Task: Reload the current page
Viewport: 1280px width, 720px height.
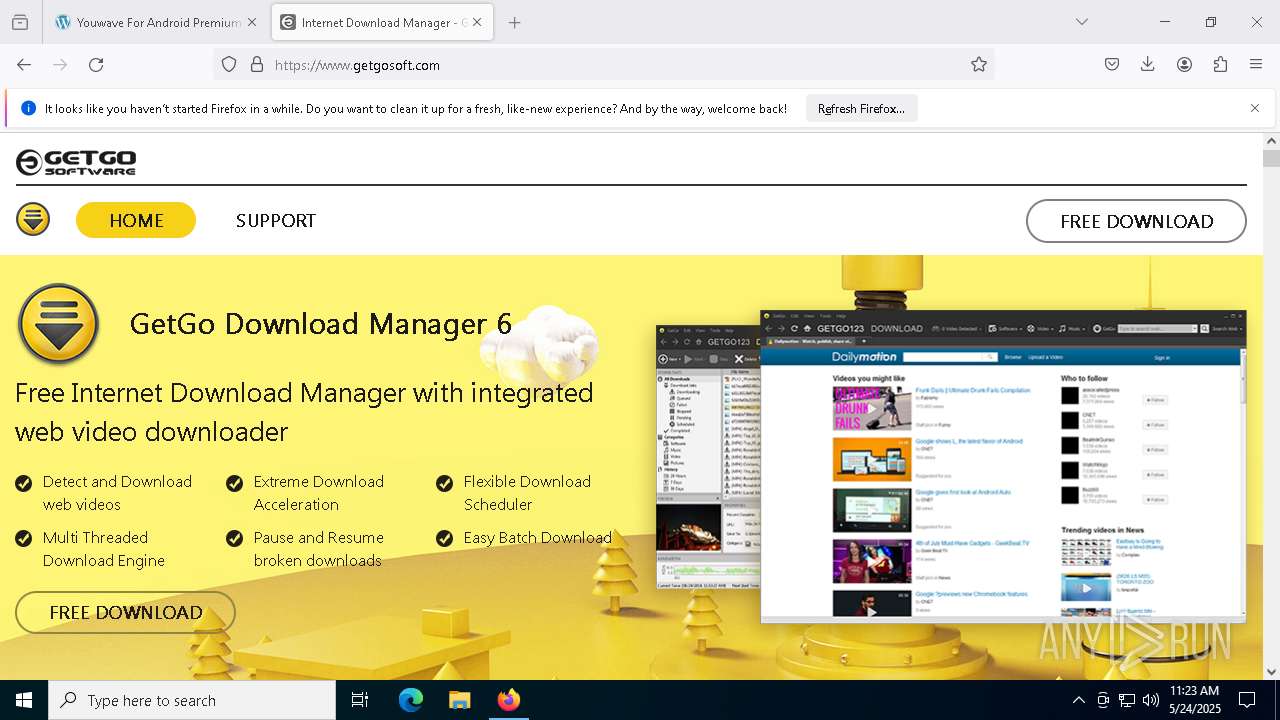Action: [x=96, y=64]
